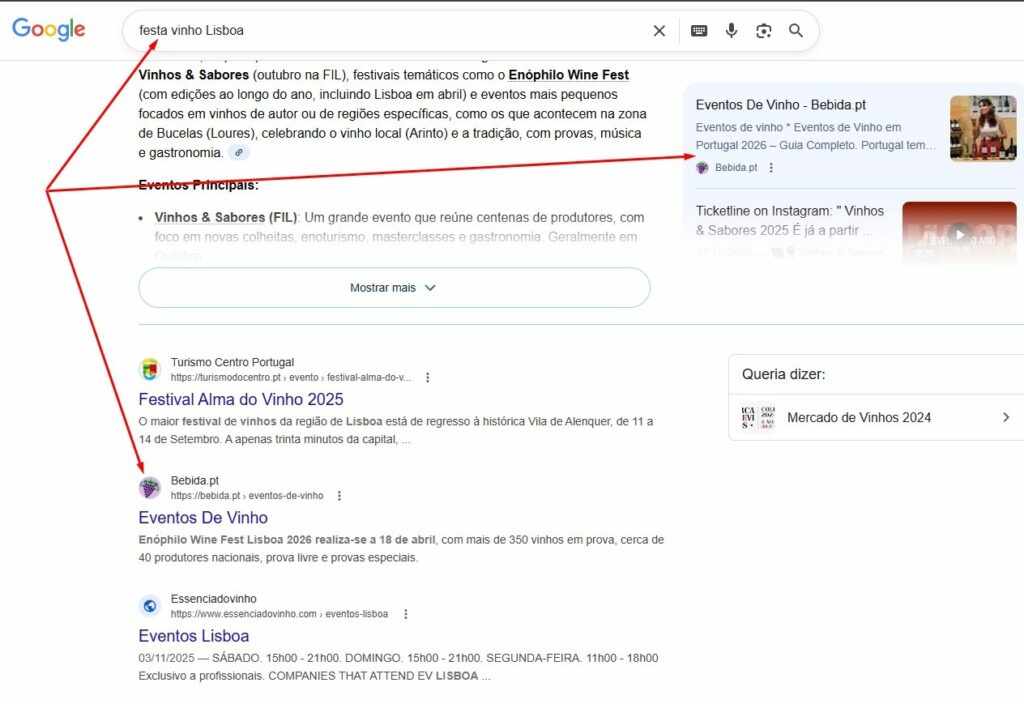Open Mercado de Vinhos 2024 via its chevron
The image size is (1024, 704).
click(x=1008, y=417)
